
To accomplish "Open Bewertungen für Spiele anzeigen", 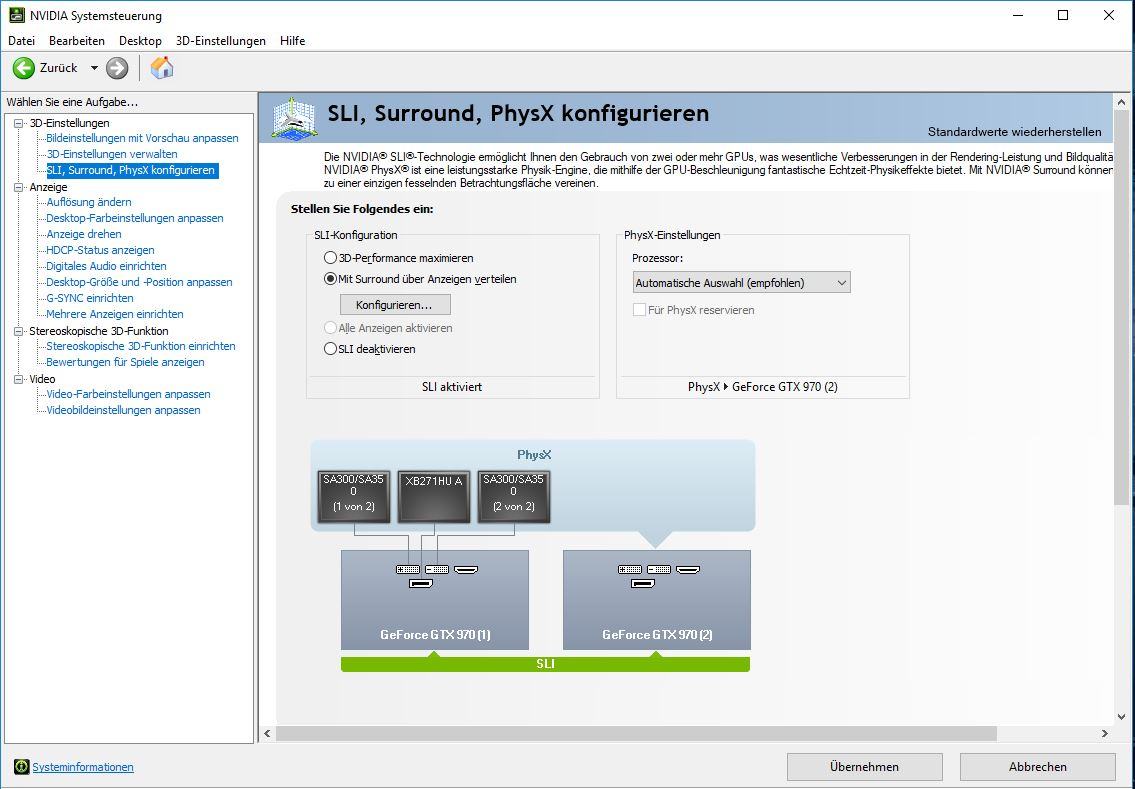I will click(125, 362).
